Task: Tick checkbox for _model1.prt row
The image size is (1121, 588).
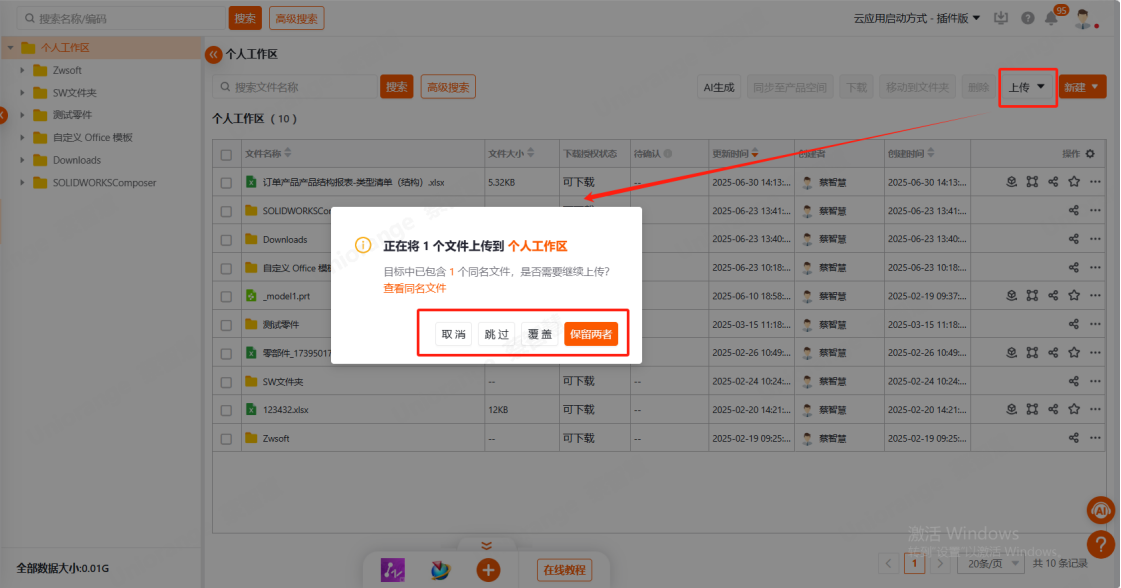Action: pyautogui.click(x=226, y=297)
